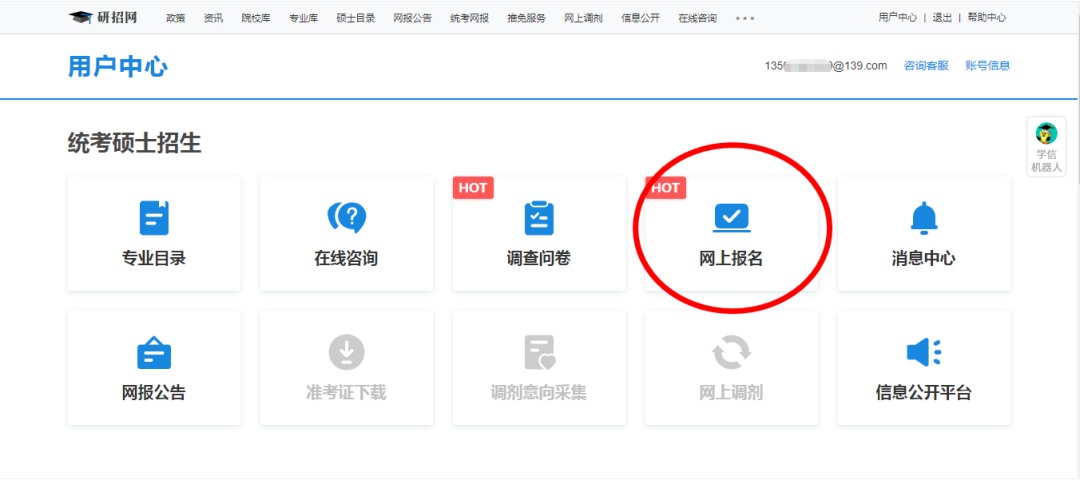Open 信息公开平台 megaphone icon

tap(923, 352)
